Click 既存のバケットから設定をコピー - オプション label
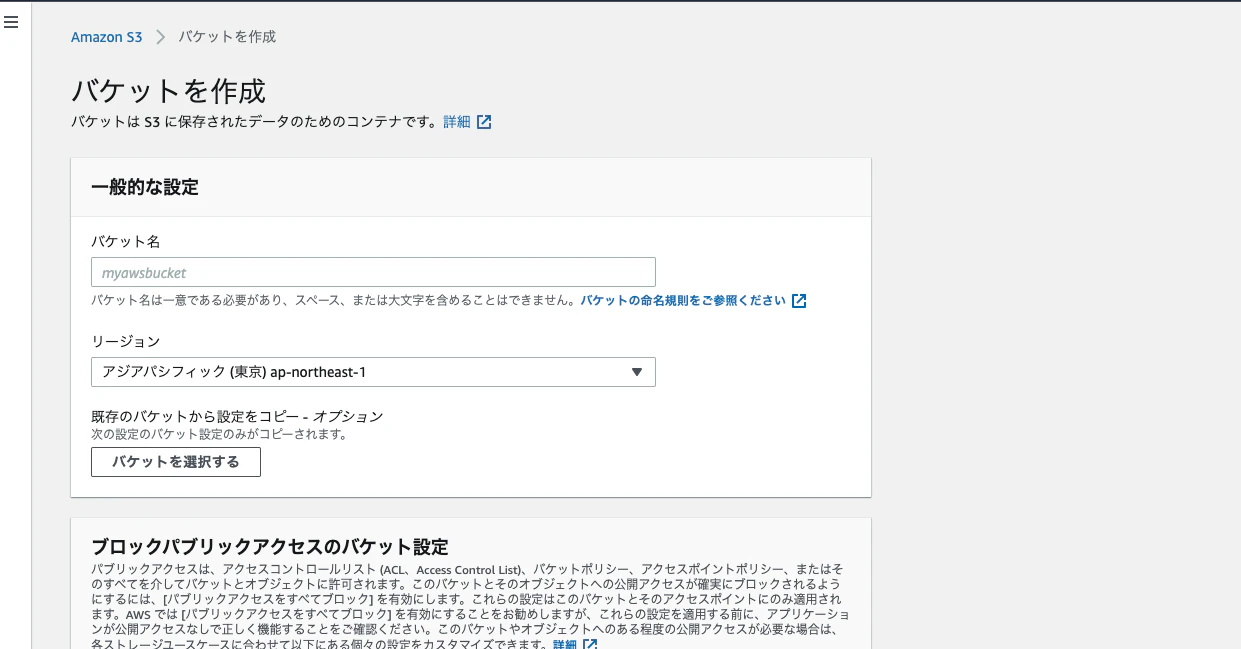 (x=237, y=416)
